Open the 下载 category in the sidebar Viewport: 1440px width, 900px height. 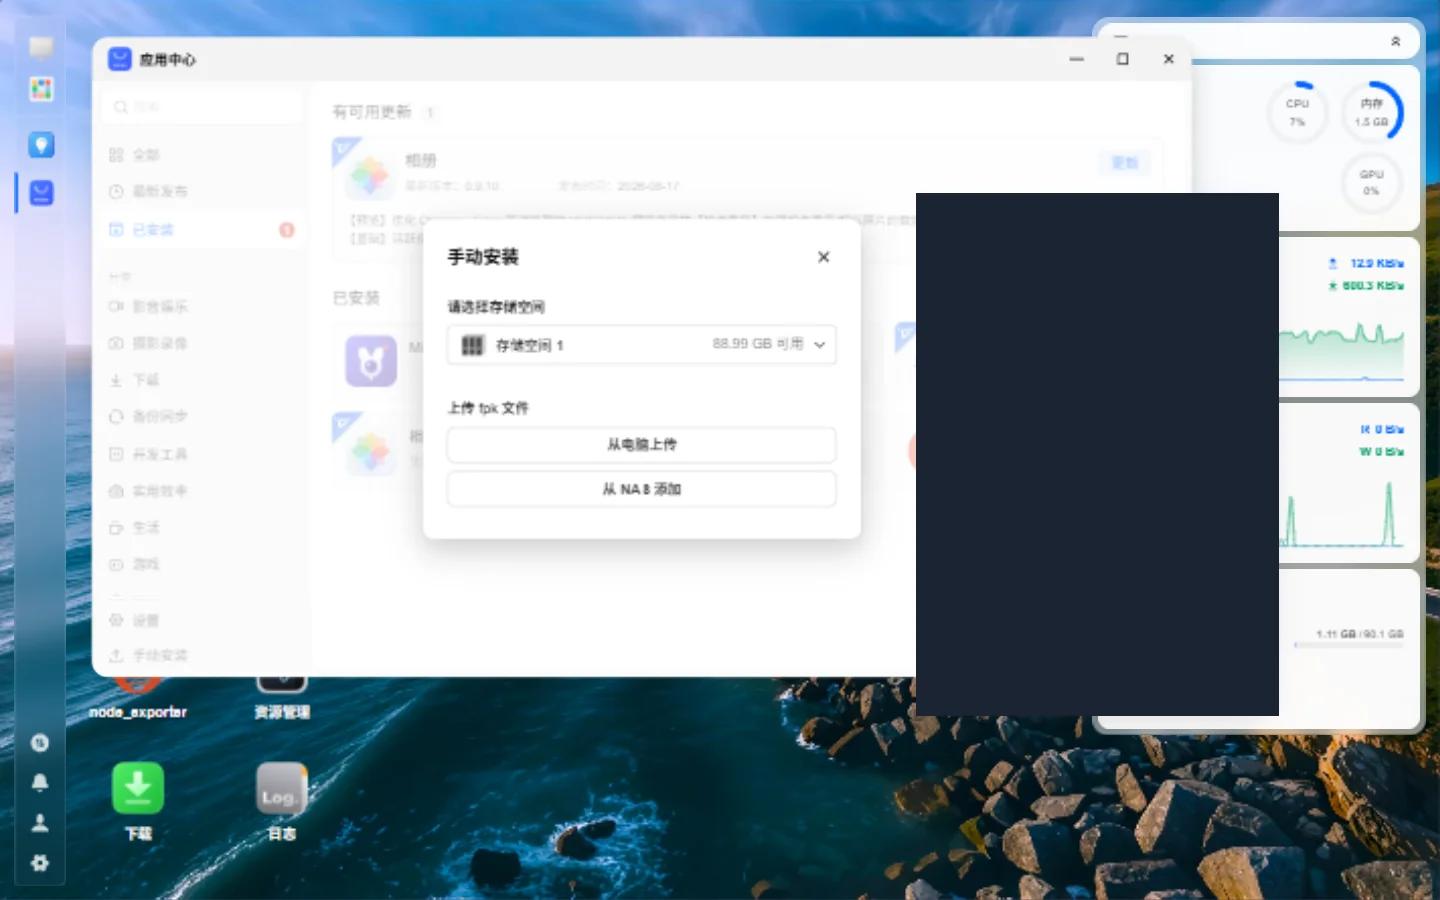pos(202,380)
